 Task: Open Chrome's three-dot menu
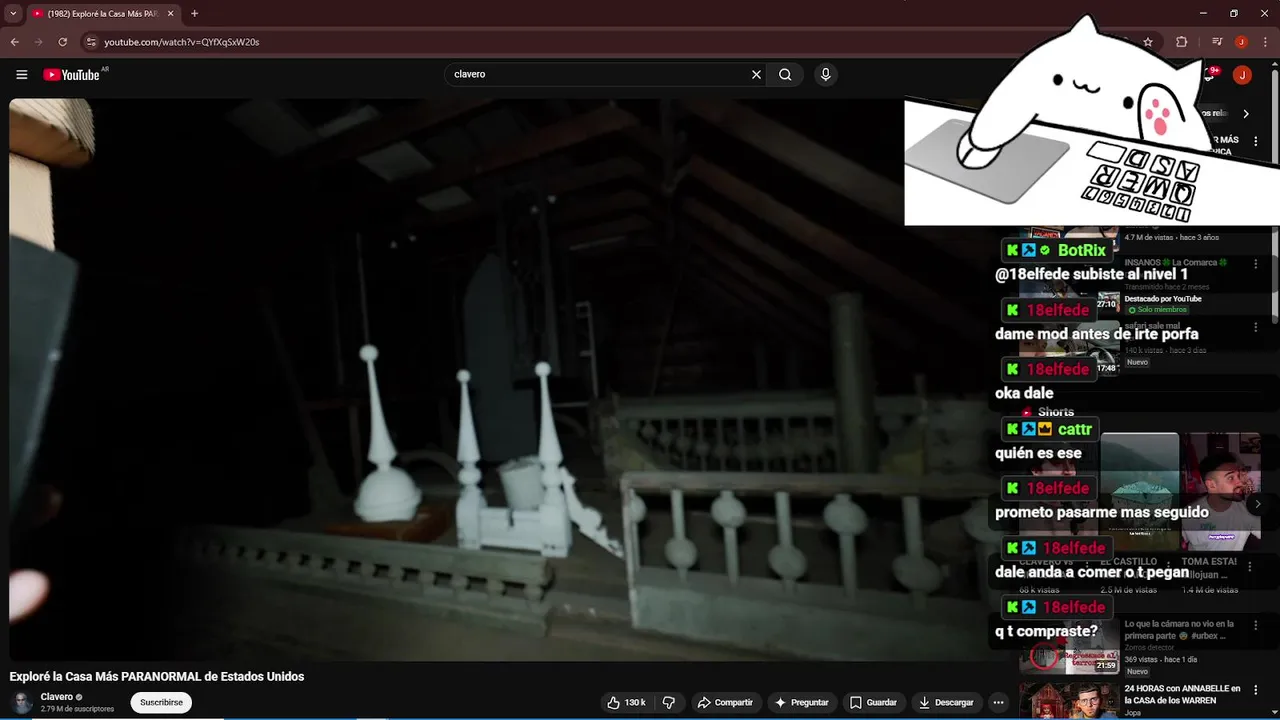pos(1264,42)
